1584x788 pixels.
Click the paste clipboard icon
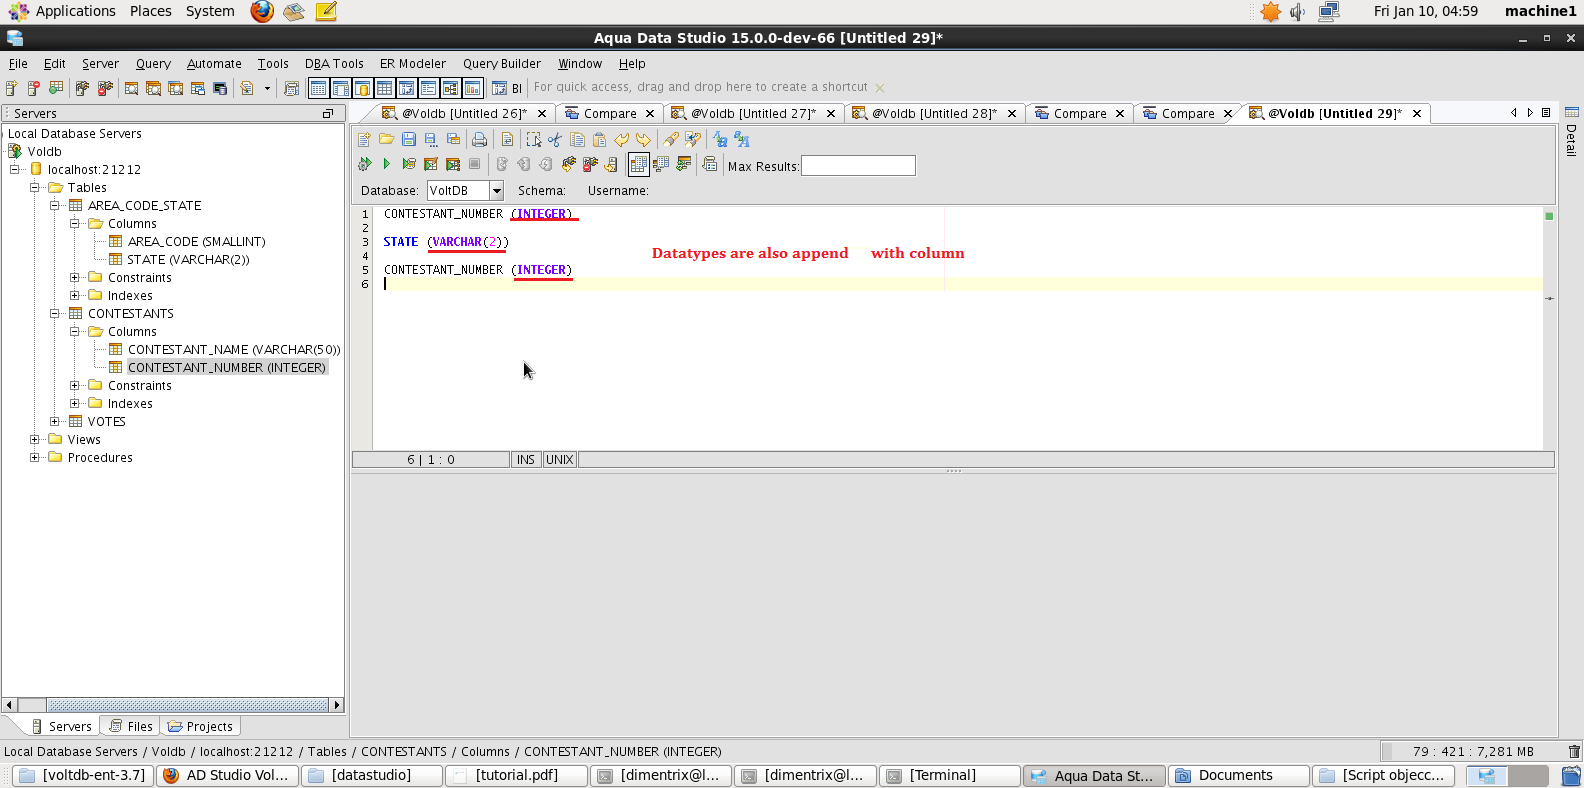(x=599, y=140)
